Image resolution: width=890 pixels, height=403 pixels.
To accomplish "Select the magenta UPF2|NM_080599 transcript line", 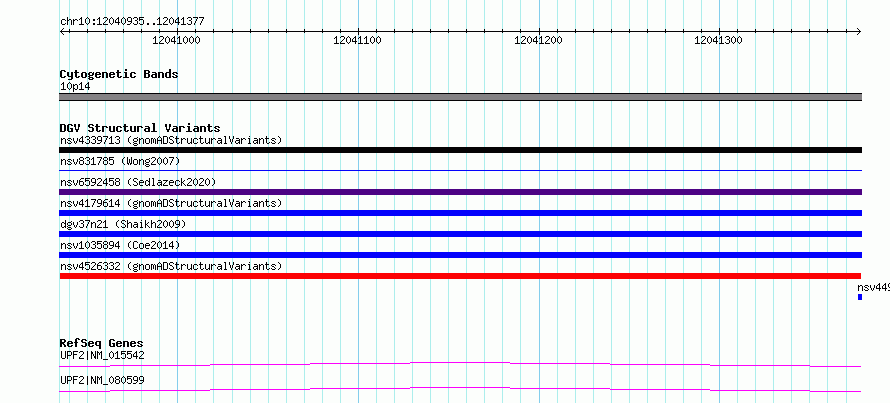I will pyautogui.click(x=461, y=389).
